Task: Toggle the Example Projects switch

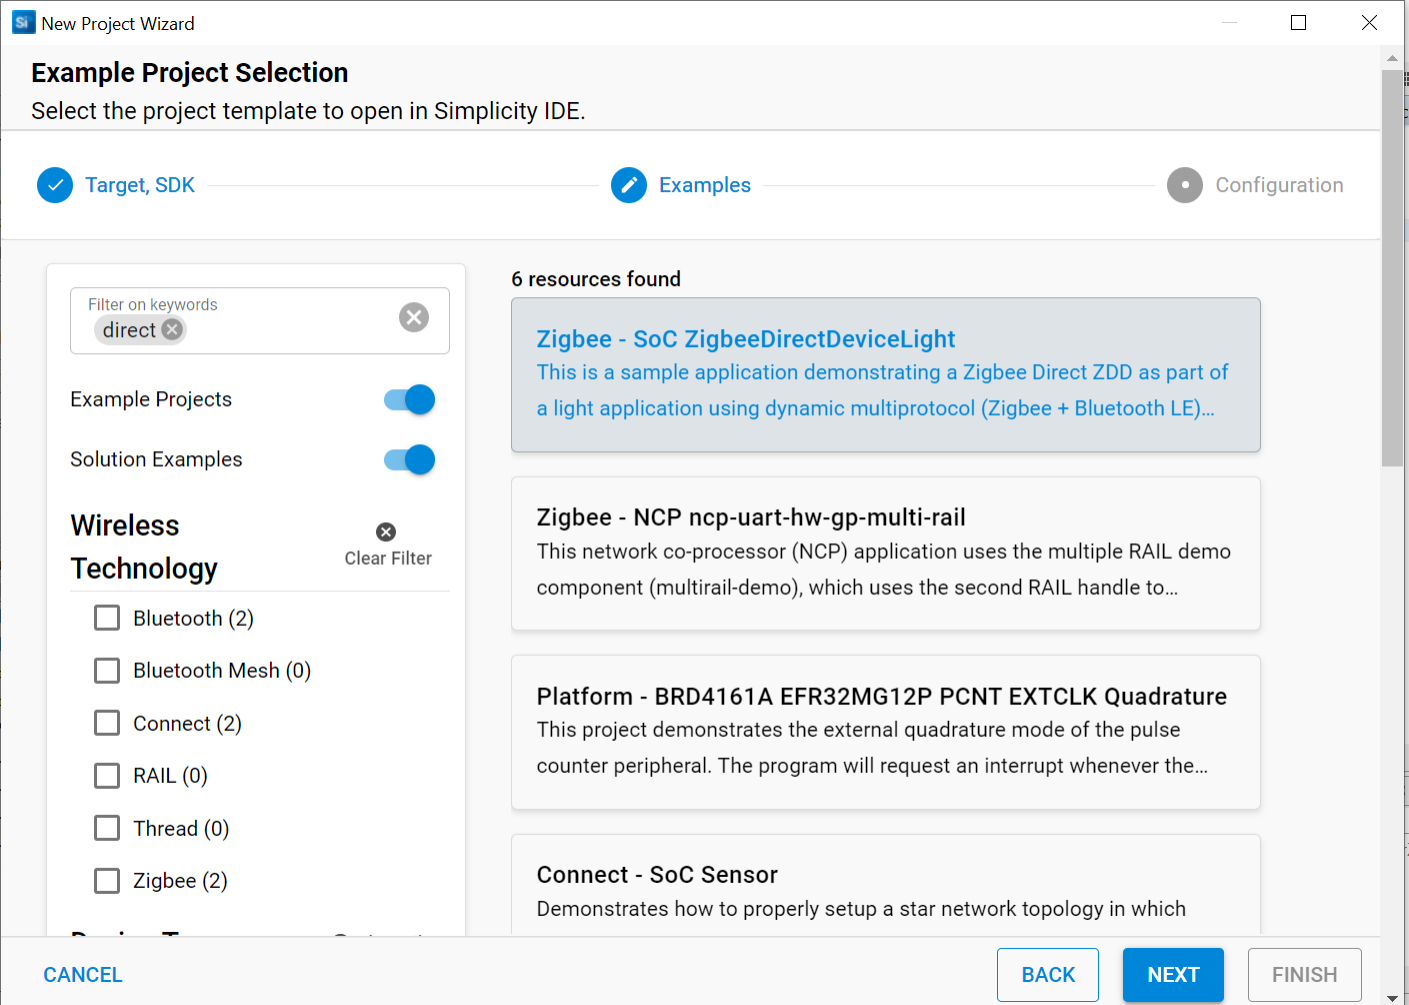Action: (410, 400)
